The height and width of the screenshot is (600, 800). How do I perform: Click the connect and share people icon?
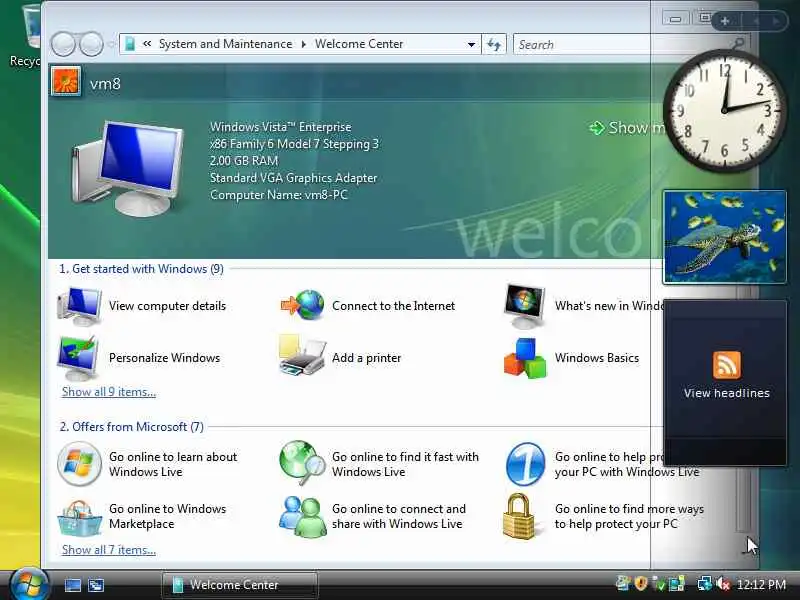click(x=302, y=517)
